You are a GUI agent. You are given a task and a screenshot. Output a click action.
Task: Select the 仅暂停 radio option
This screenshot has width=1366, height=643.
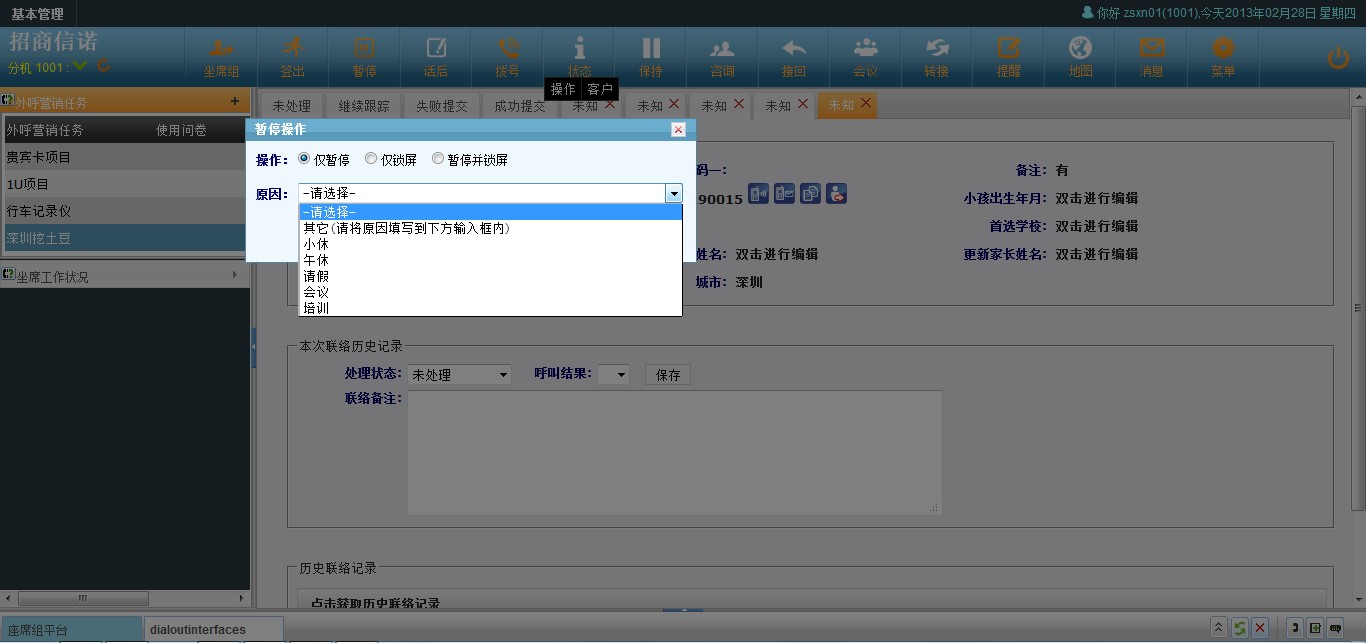(304, 159)
